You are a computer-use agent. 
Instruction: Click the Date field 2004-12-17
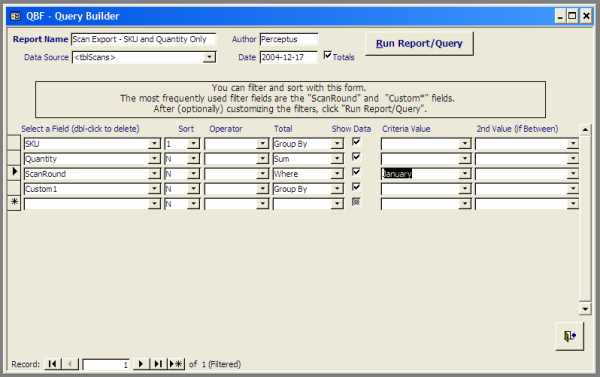289,57
